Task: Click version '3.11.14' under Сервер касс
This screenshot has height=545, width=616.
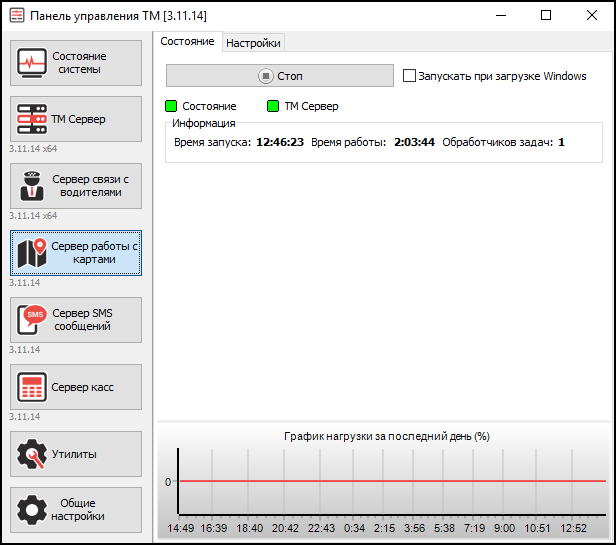Action: coord(25,417)
